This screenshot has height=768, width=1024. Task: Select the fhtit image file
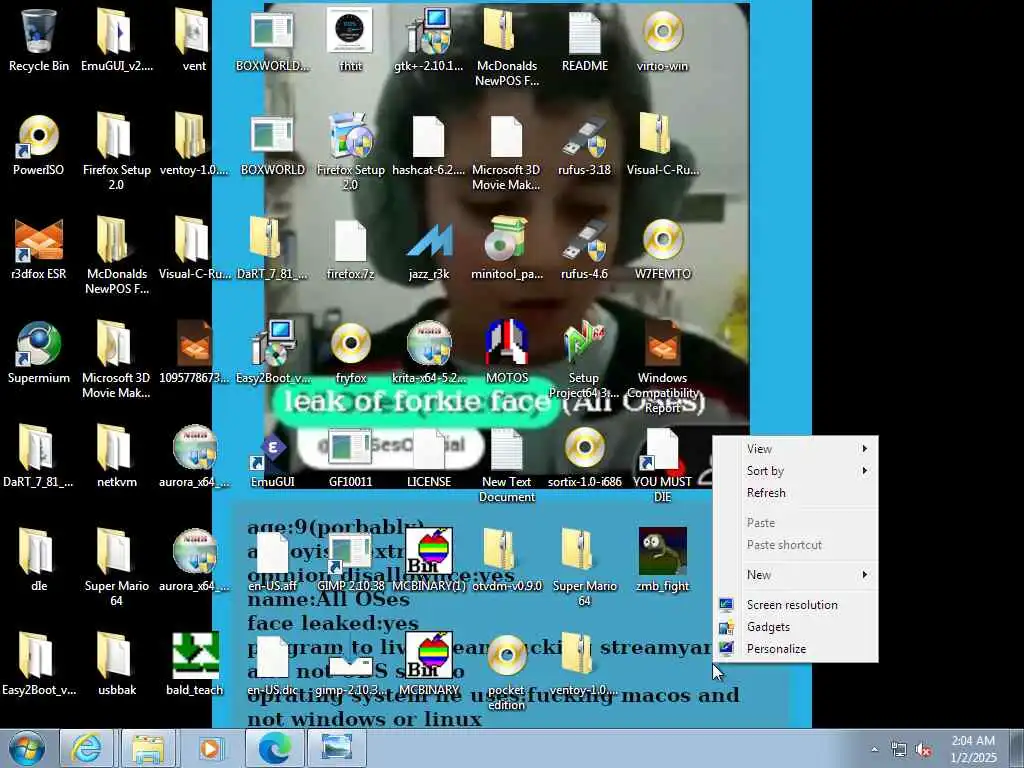tap(350, 40)
